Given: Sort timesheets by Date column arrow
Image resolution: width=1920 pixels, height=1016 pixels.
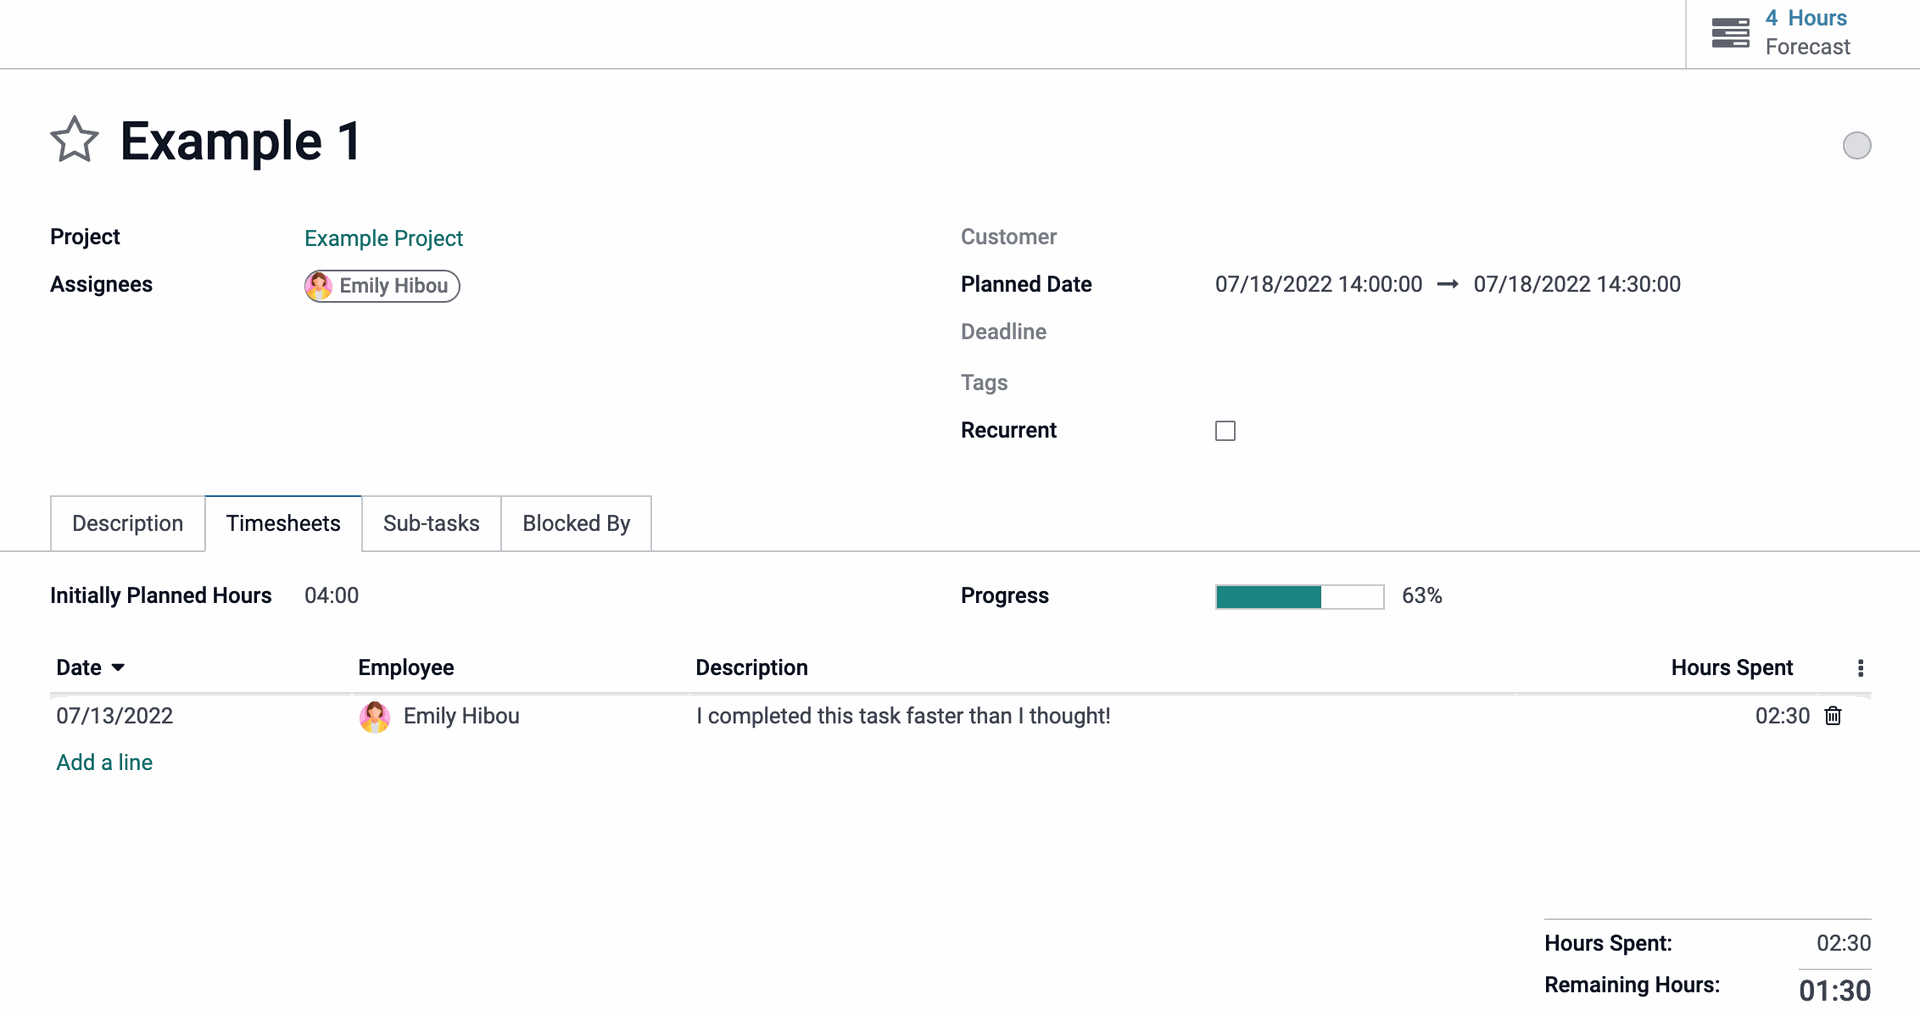Looking at the screenshot, I should pos(118,668).
